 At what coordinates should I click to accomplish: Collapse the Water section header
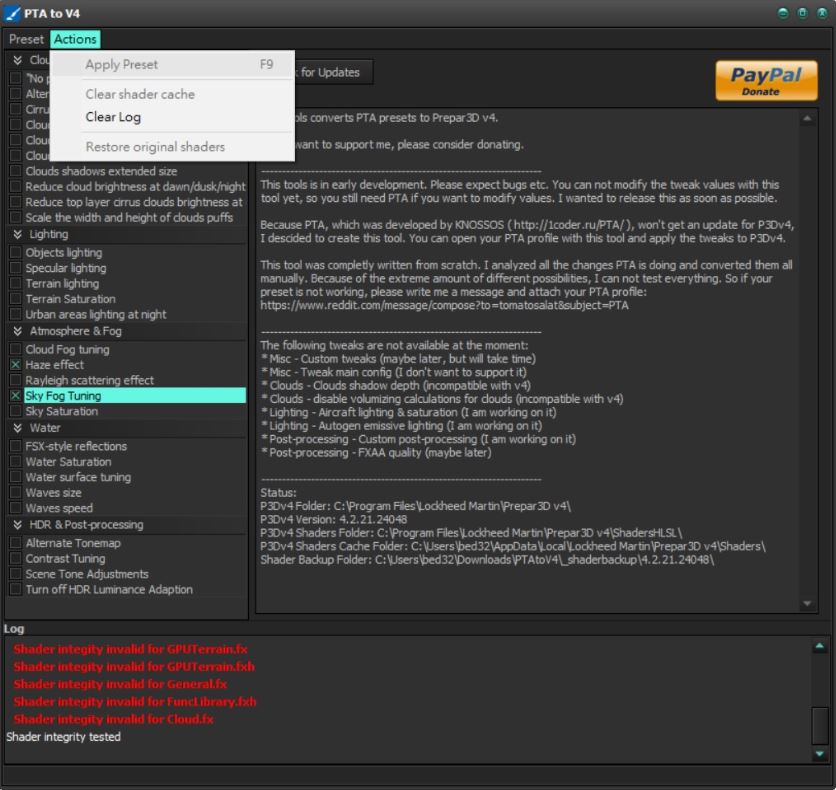[x=18, y=428]
